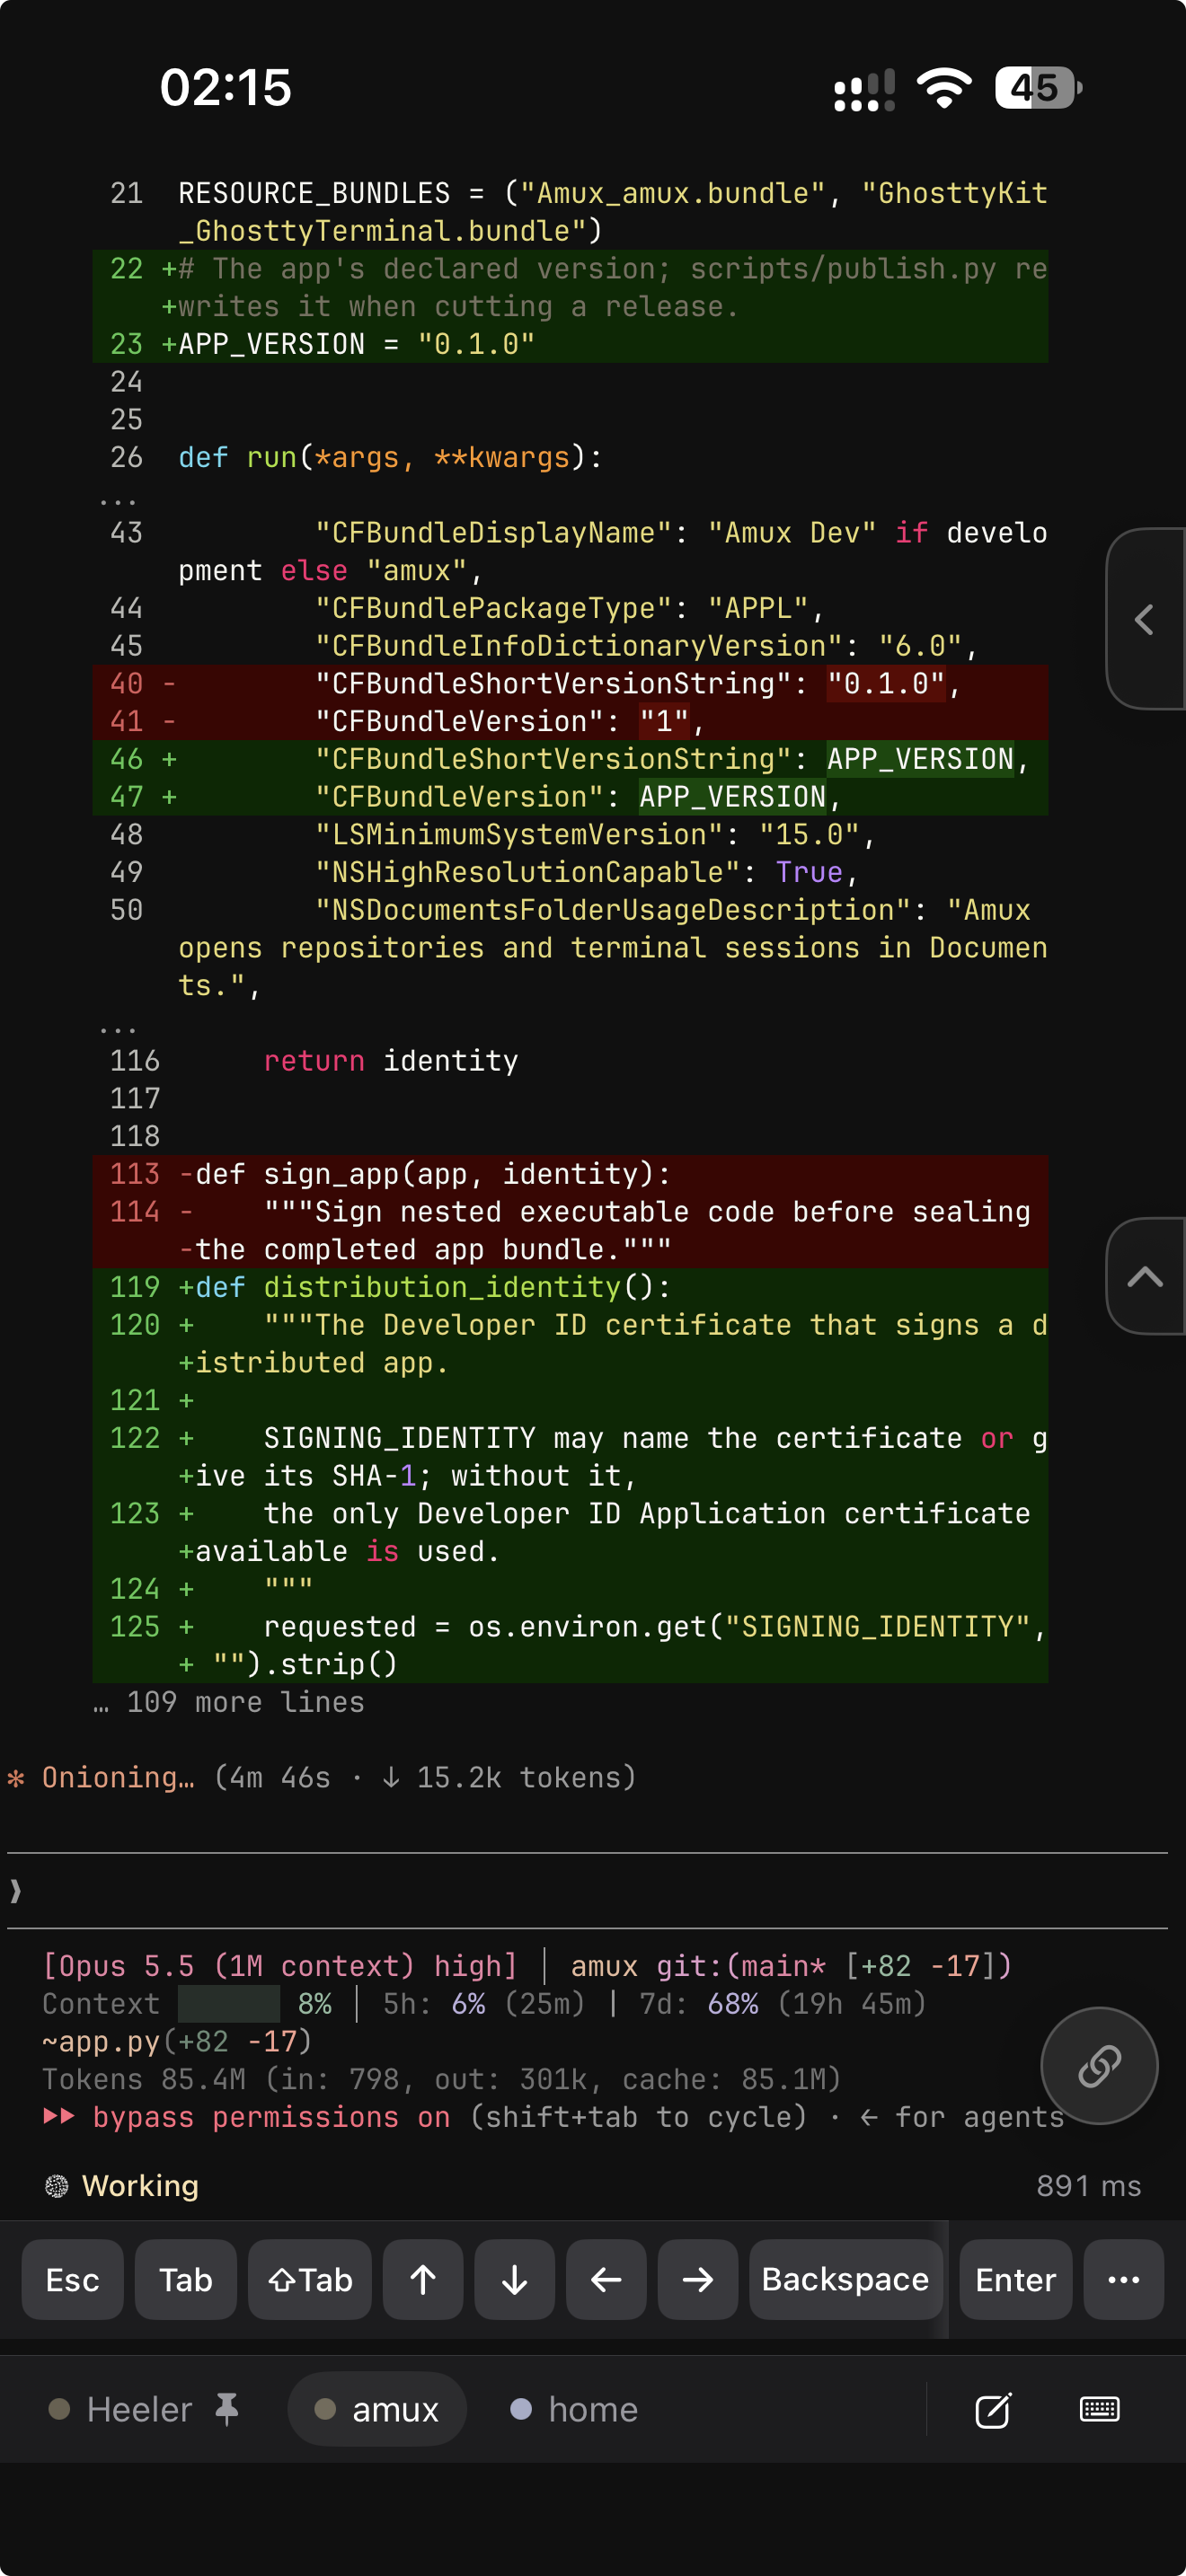Viewport: 1186px width, 2576px height.
Task: Tap the 02:15 clock in status bar
Action: (x=226, y=87)
